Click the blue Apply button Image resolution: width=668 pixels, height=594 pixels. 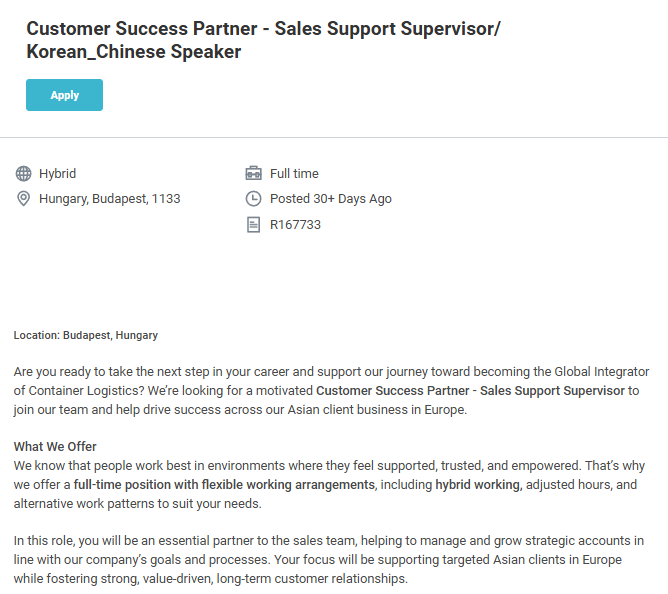64,95
